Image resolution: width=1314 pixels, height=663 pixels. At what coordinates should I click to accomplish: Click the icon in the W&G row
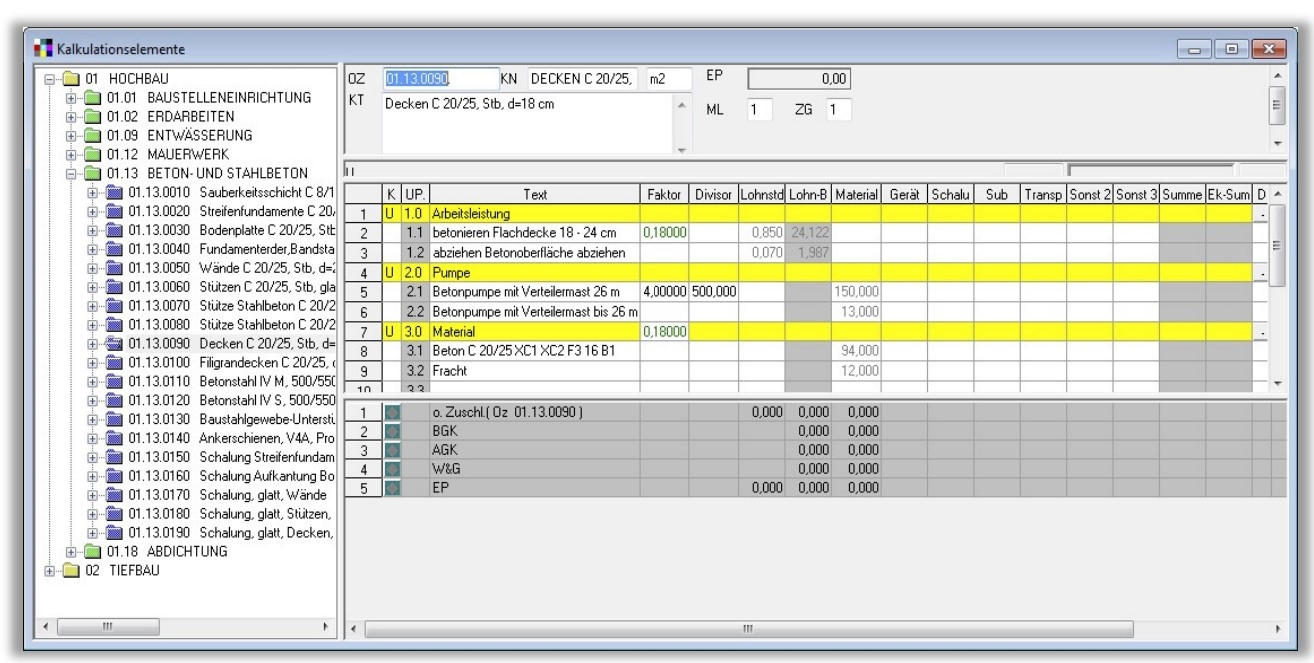394,468
